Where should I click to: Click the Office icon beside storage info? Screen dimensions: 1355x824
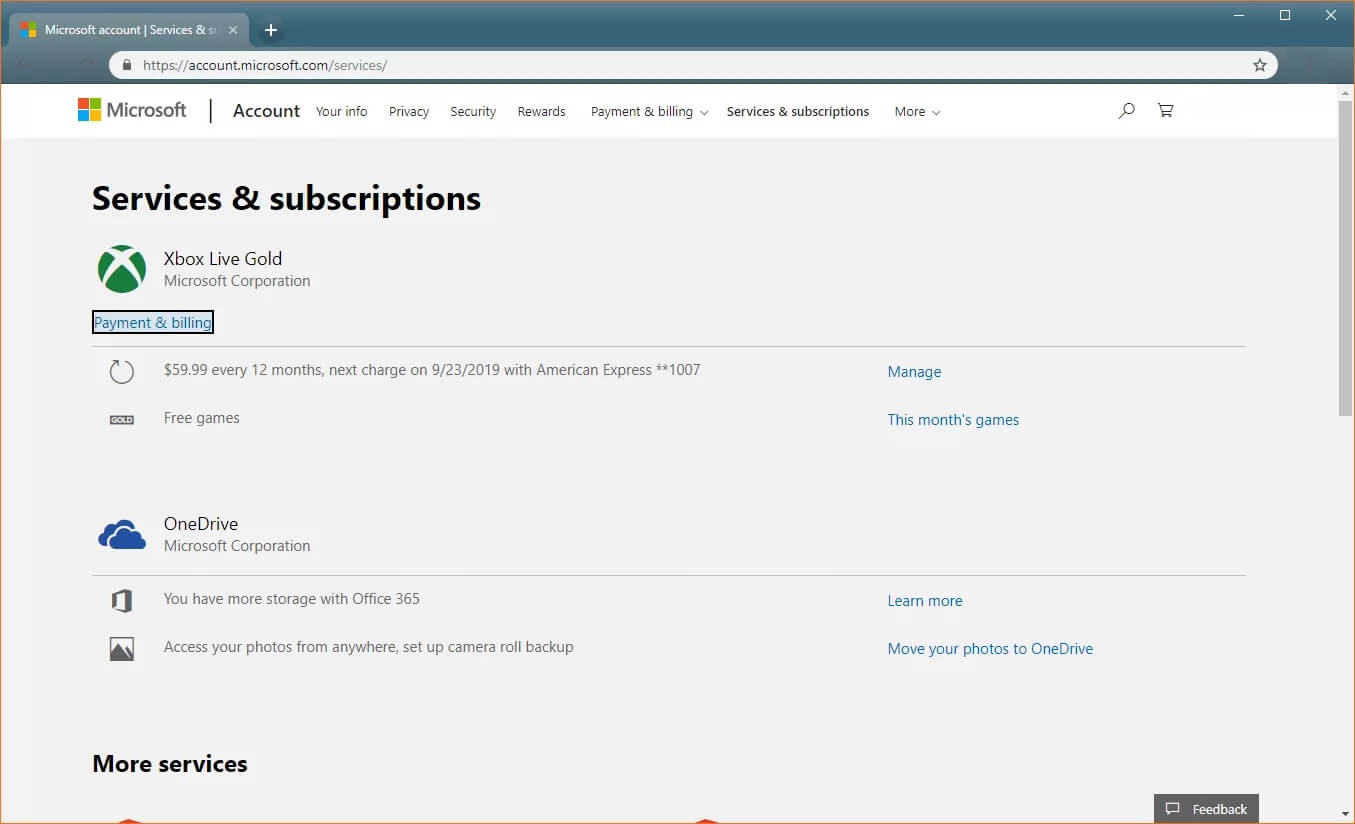(x=121, y=601)
